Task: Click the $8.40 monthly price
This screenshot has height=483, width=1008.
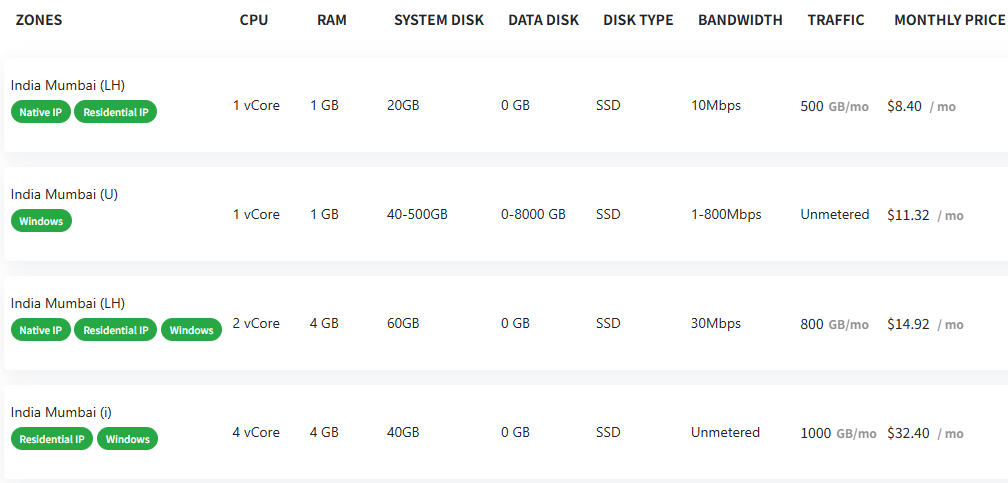Action: tap(904, 106)
